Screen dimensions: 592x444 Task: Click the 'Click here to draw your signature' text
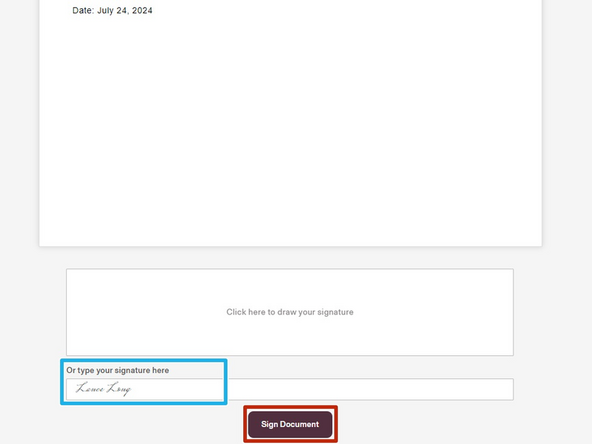(290, 312)
